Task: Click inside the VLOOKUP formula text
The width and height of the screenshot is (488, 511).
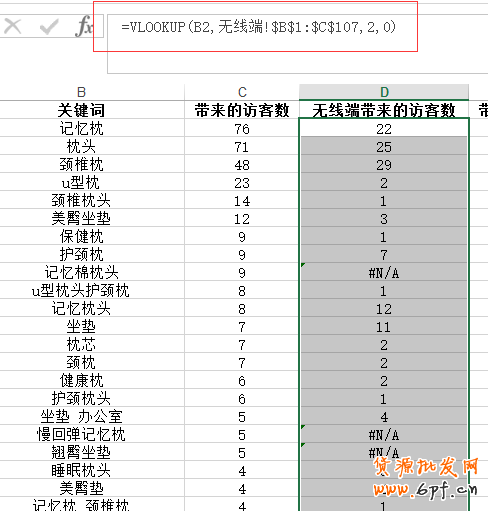Action: click(x=259, y=27)
